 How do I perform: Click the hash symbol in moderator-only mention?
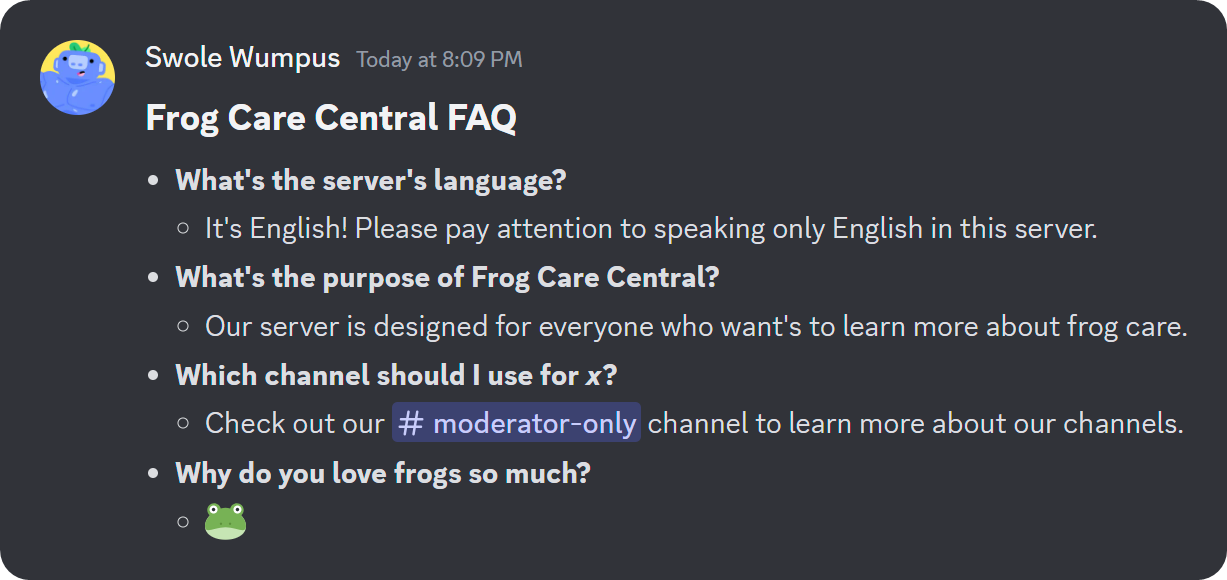[x=410, y=422]
